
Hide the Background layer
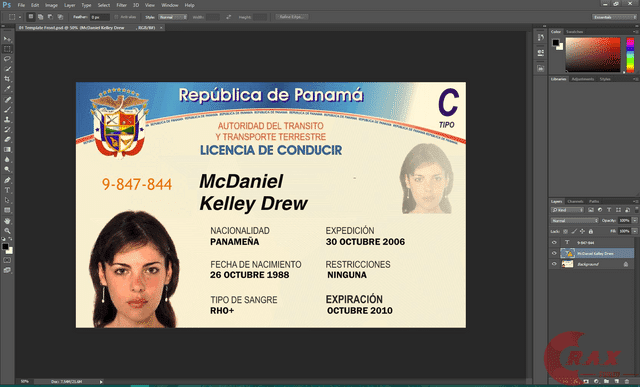554,264
